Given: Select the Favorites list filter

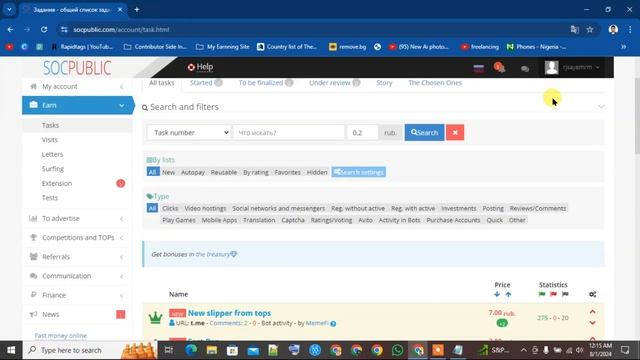Looking at the screenshot, I should (x=287, y=172).
